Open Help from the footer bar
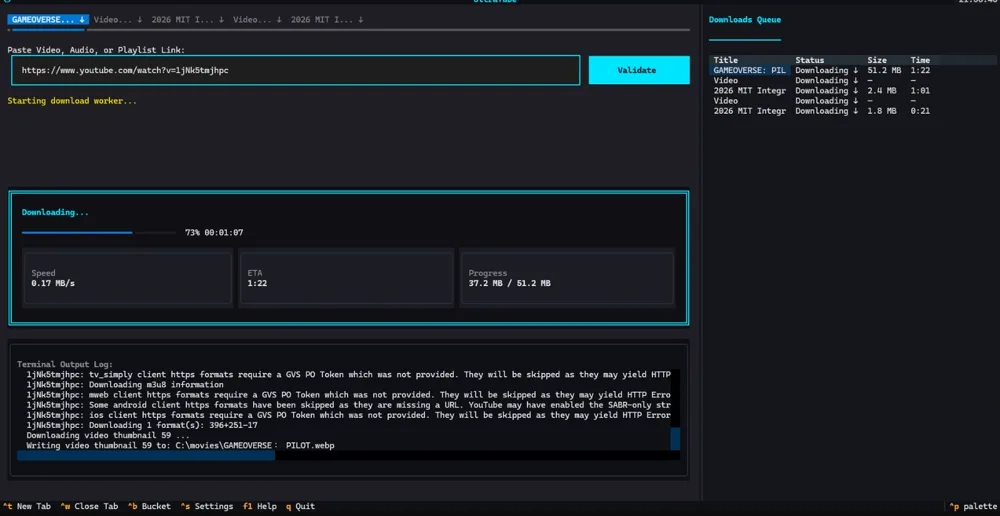Viewport: 1000px width, 516px height. point(260,506)
